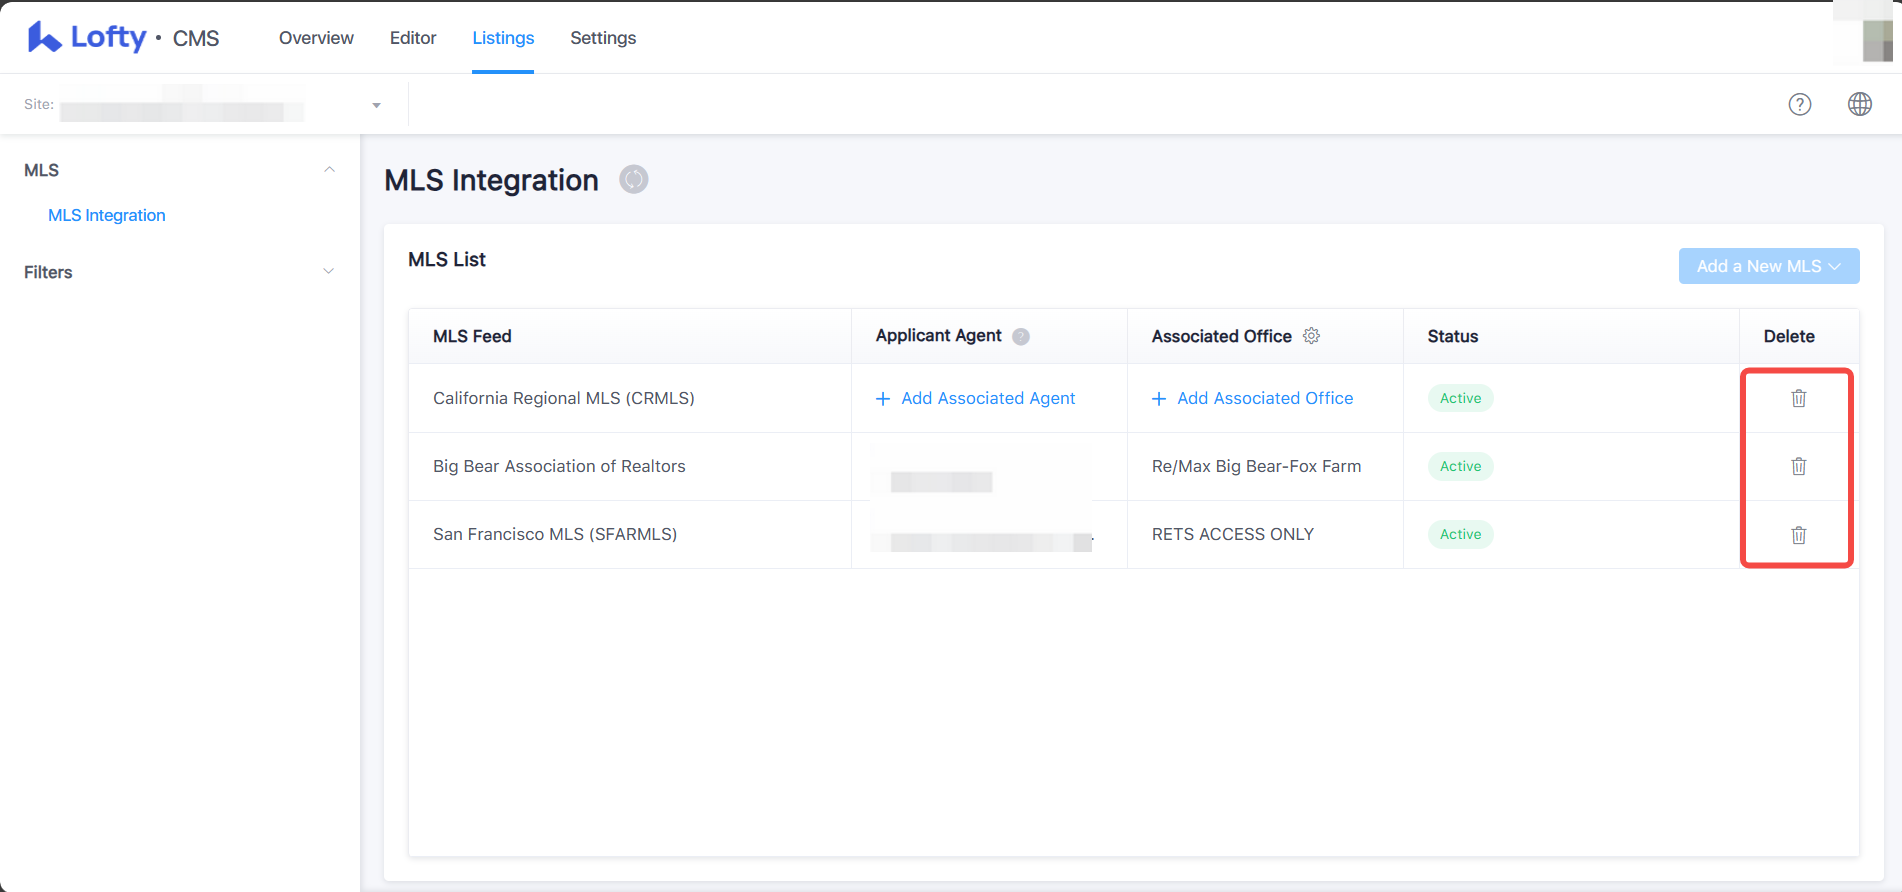Click the blurred site name field
This screenshot has height=892, width=1902.
tap(182, 104)
